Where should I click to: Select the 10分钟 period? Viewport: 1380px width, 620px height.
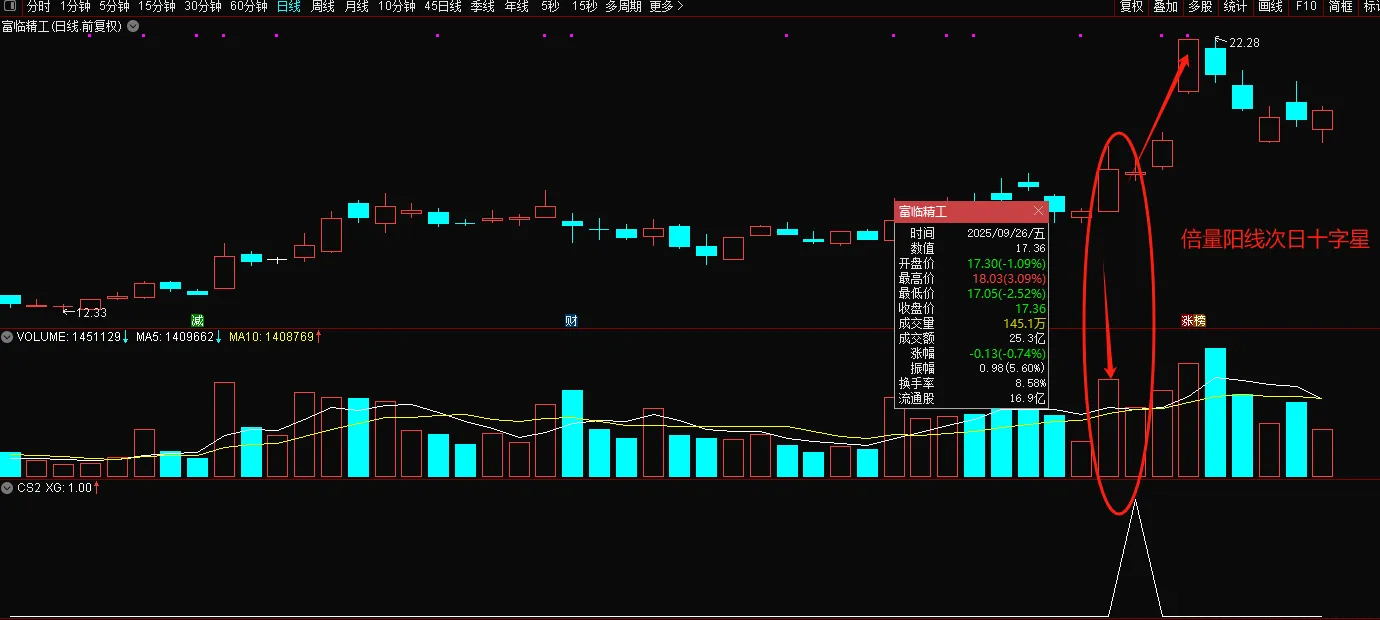click(397, 6)
